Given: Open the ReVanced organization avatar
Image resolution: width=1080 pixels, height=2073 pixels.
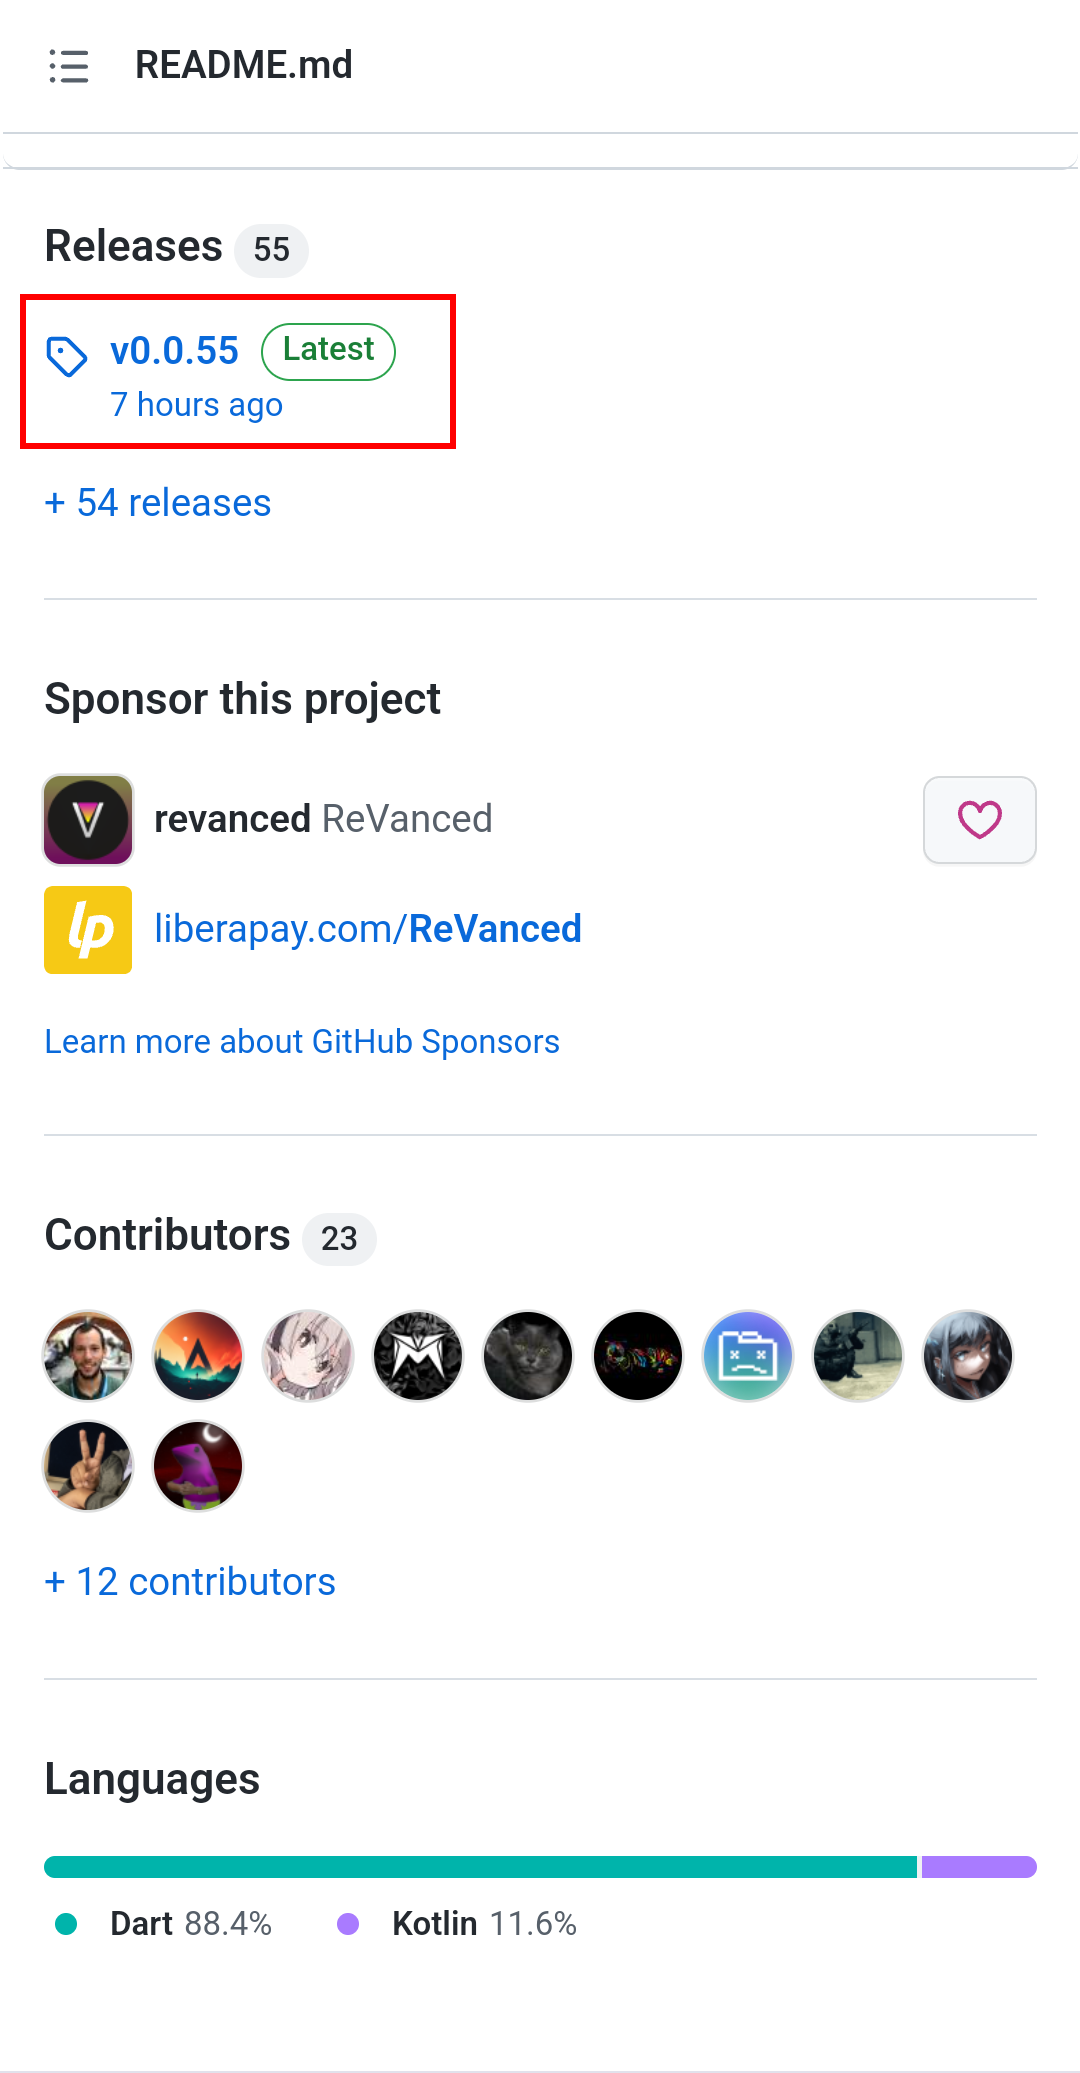Looking at the screenshot, I should tap(88, 820).
